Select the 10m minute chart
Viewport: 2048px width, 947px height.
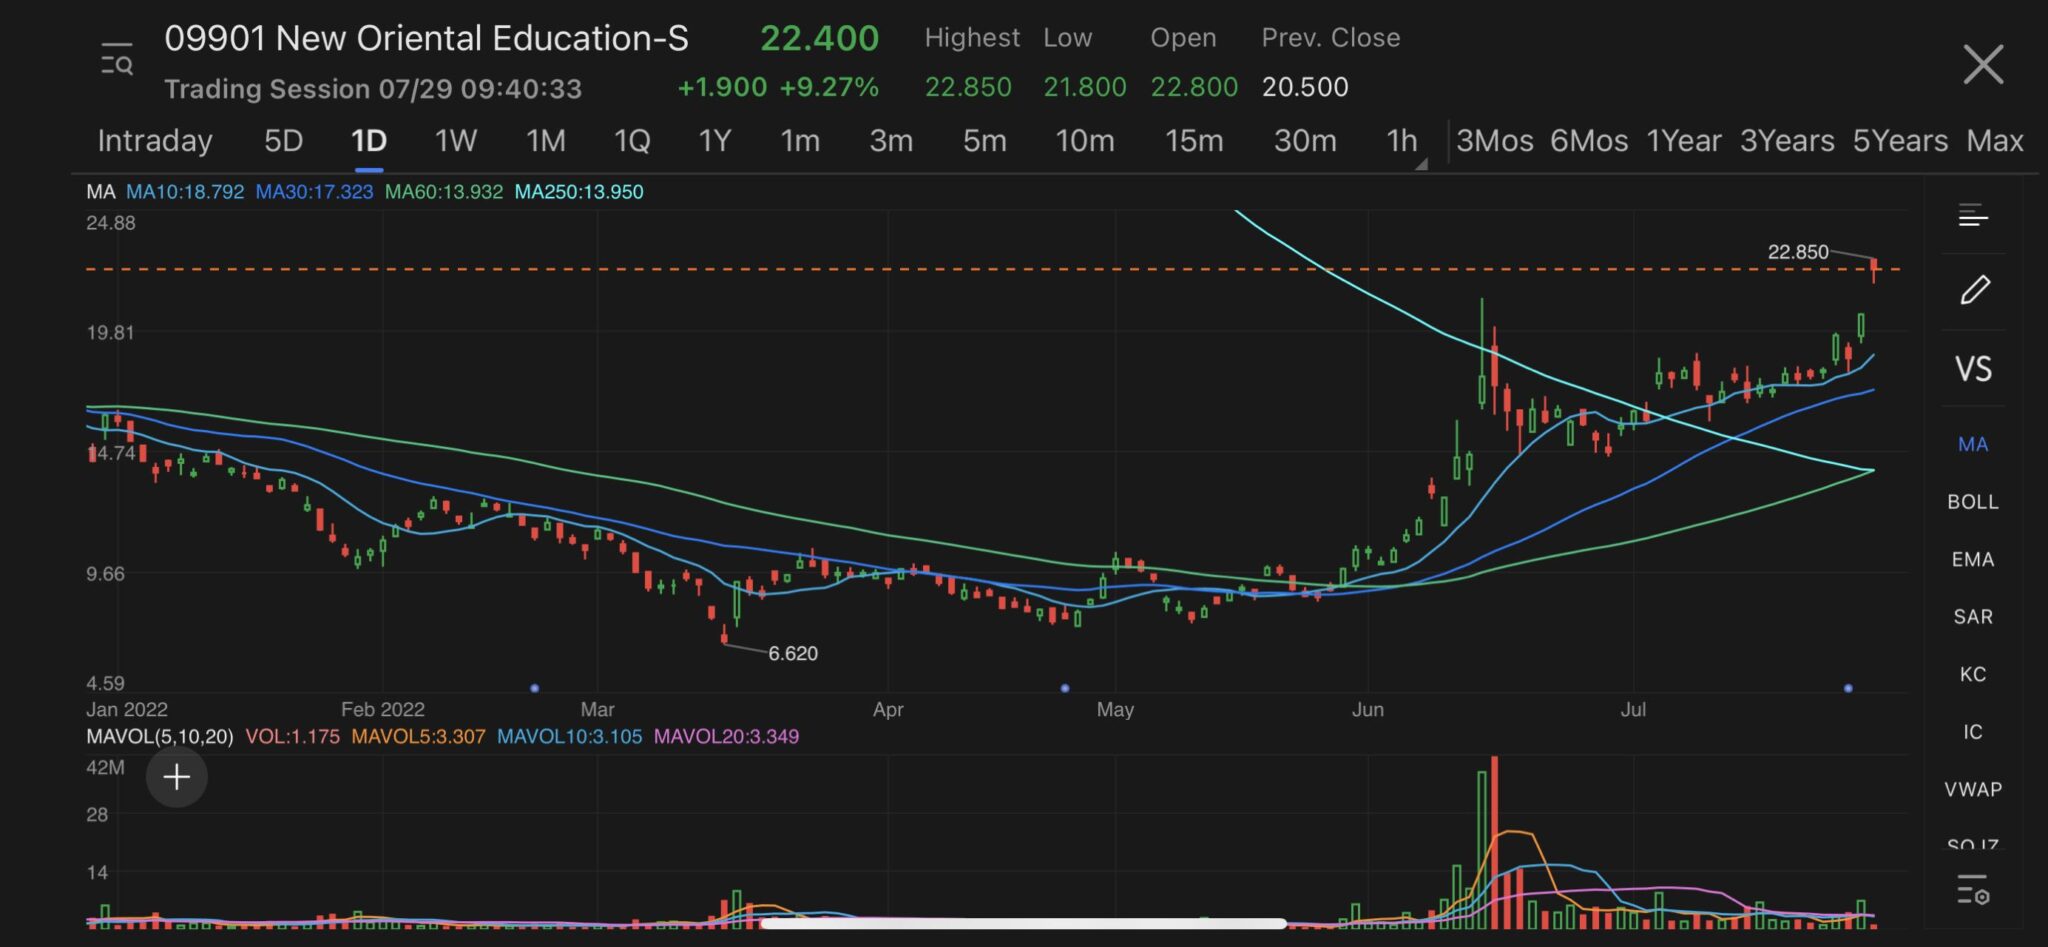tap(1085, 141)
